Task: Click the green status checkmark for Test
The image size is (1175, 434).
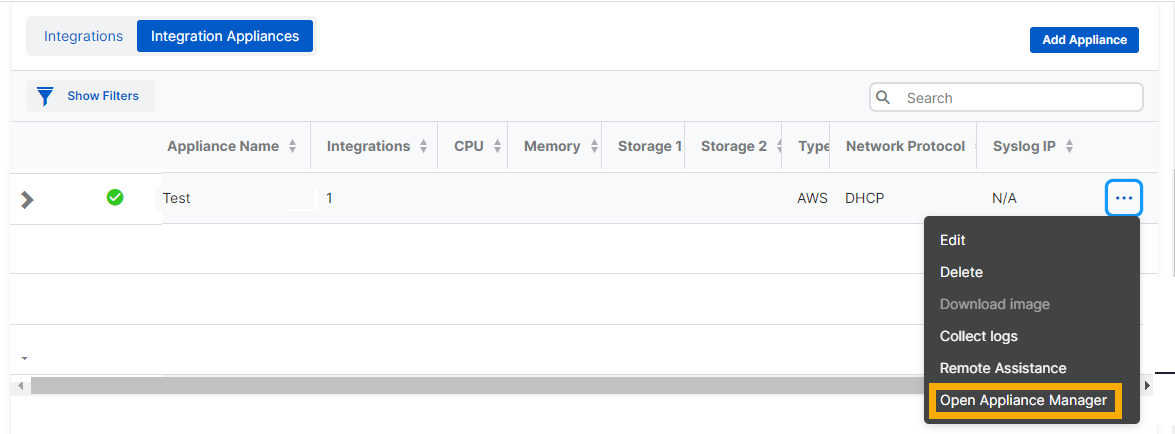Action: [x=115, y=198]
